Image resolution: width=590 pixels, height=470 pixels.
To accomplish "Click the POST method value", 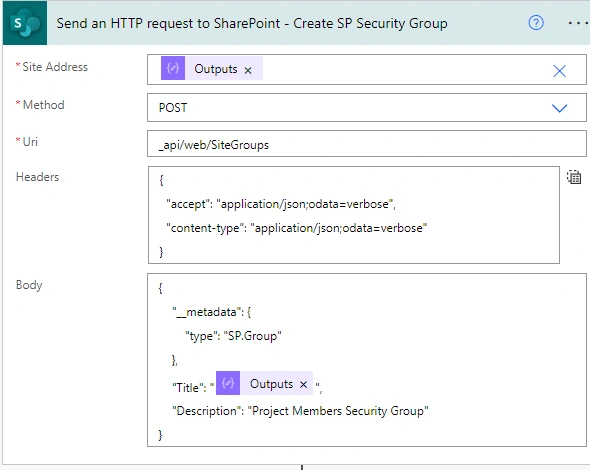I will [173, 108].
